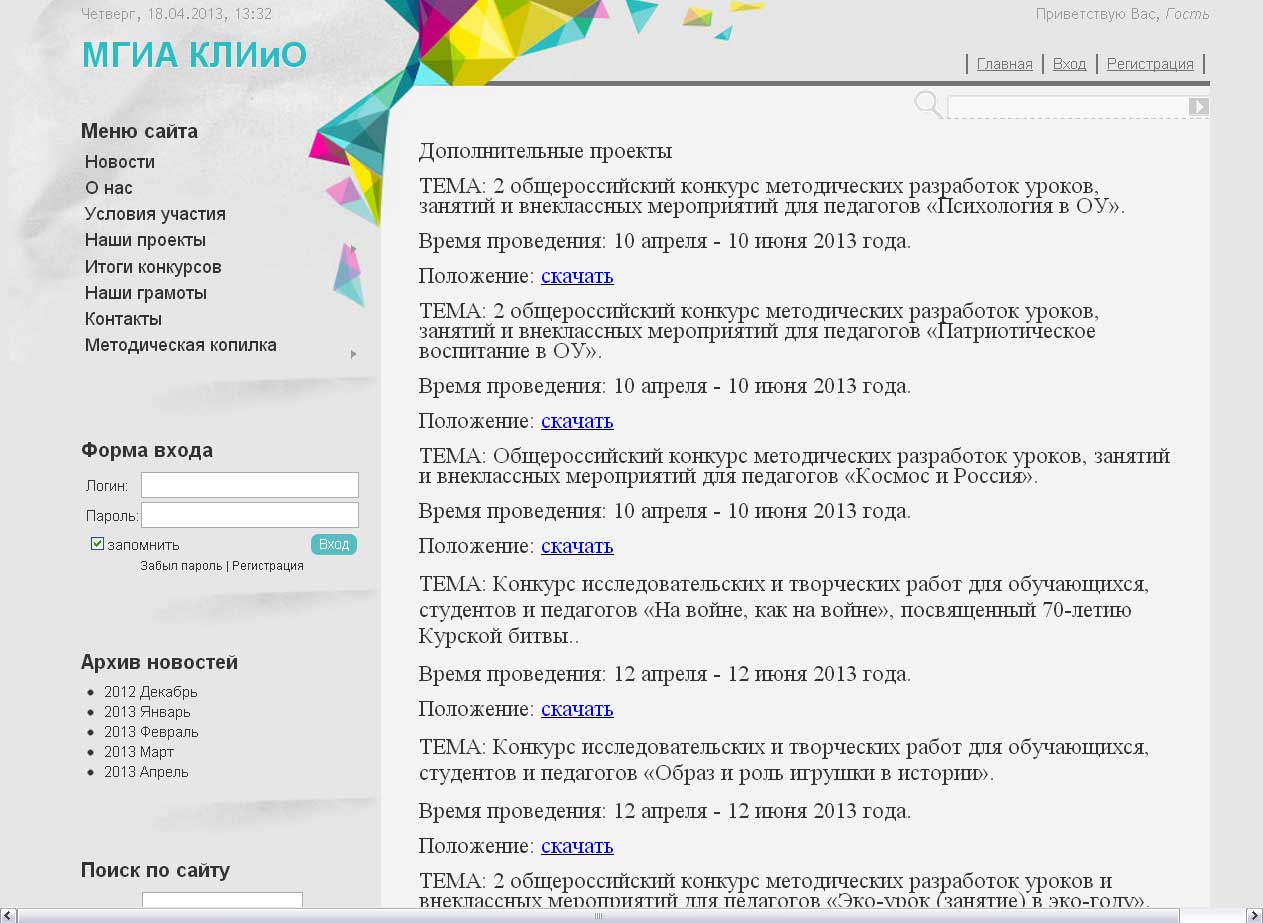The height and width of the screenshot is (923, 1263).
Task: Click the Форма входа heading
Action: tap(147, 450)
